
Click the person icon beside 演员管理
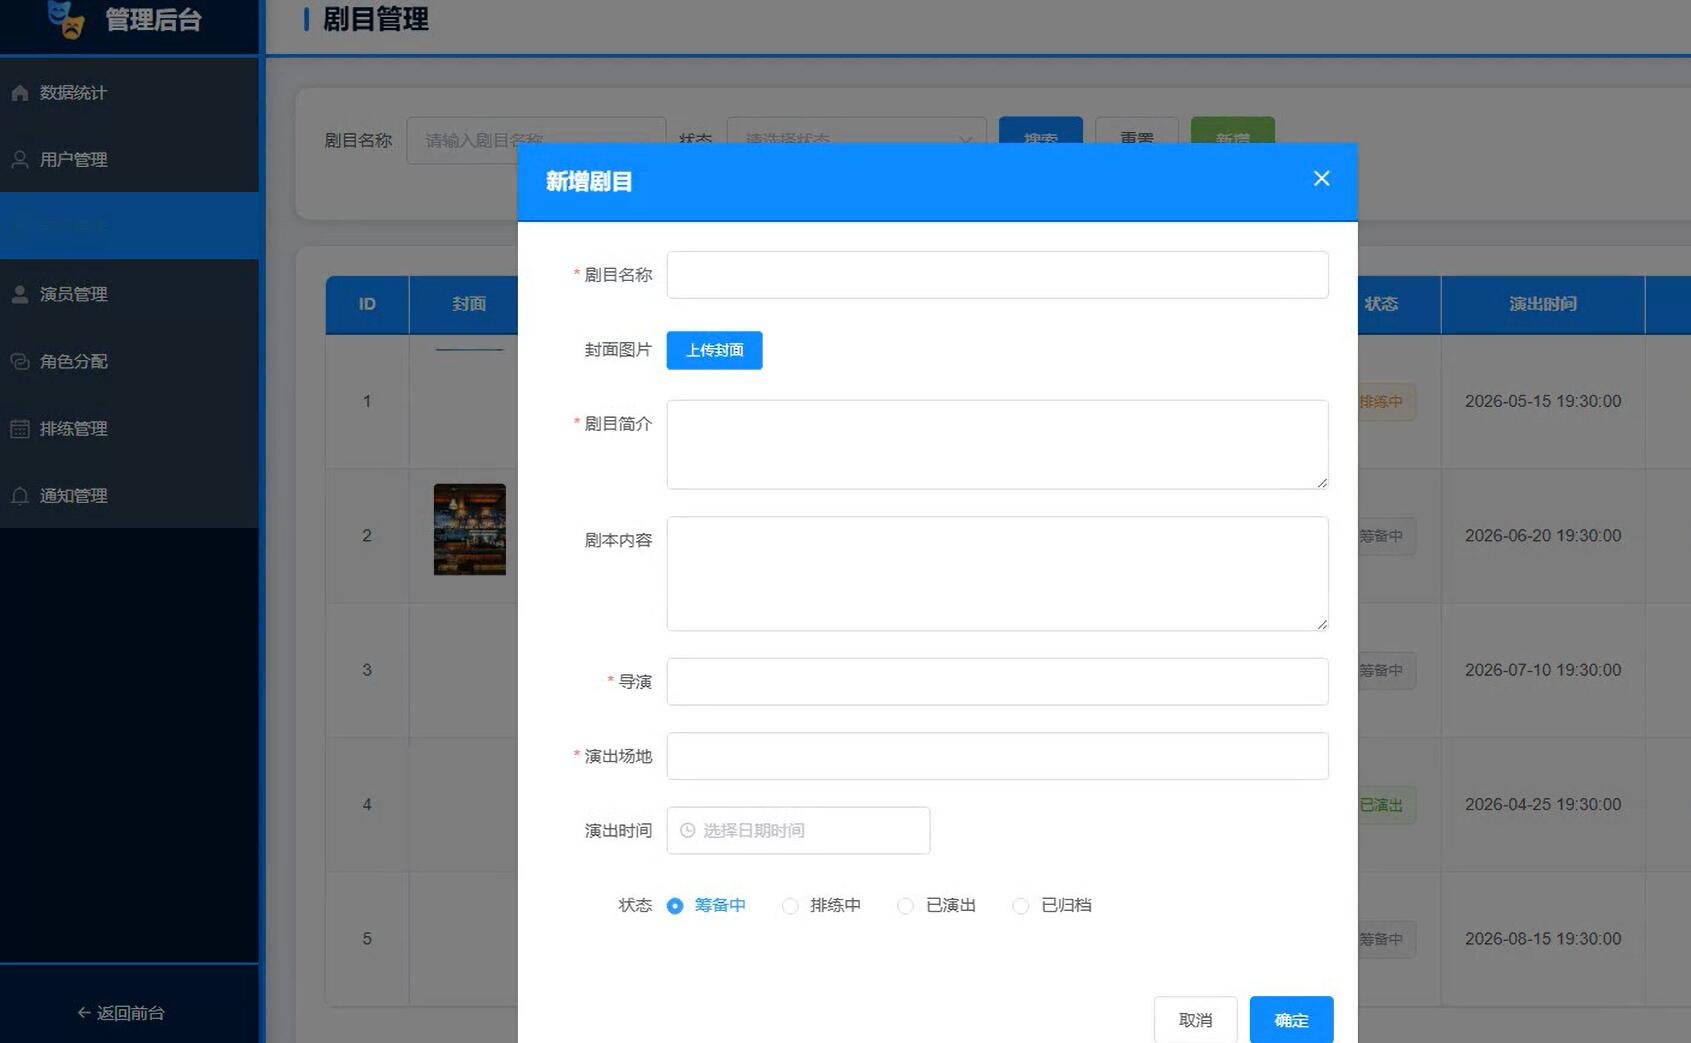click(20, 294)
